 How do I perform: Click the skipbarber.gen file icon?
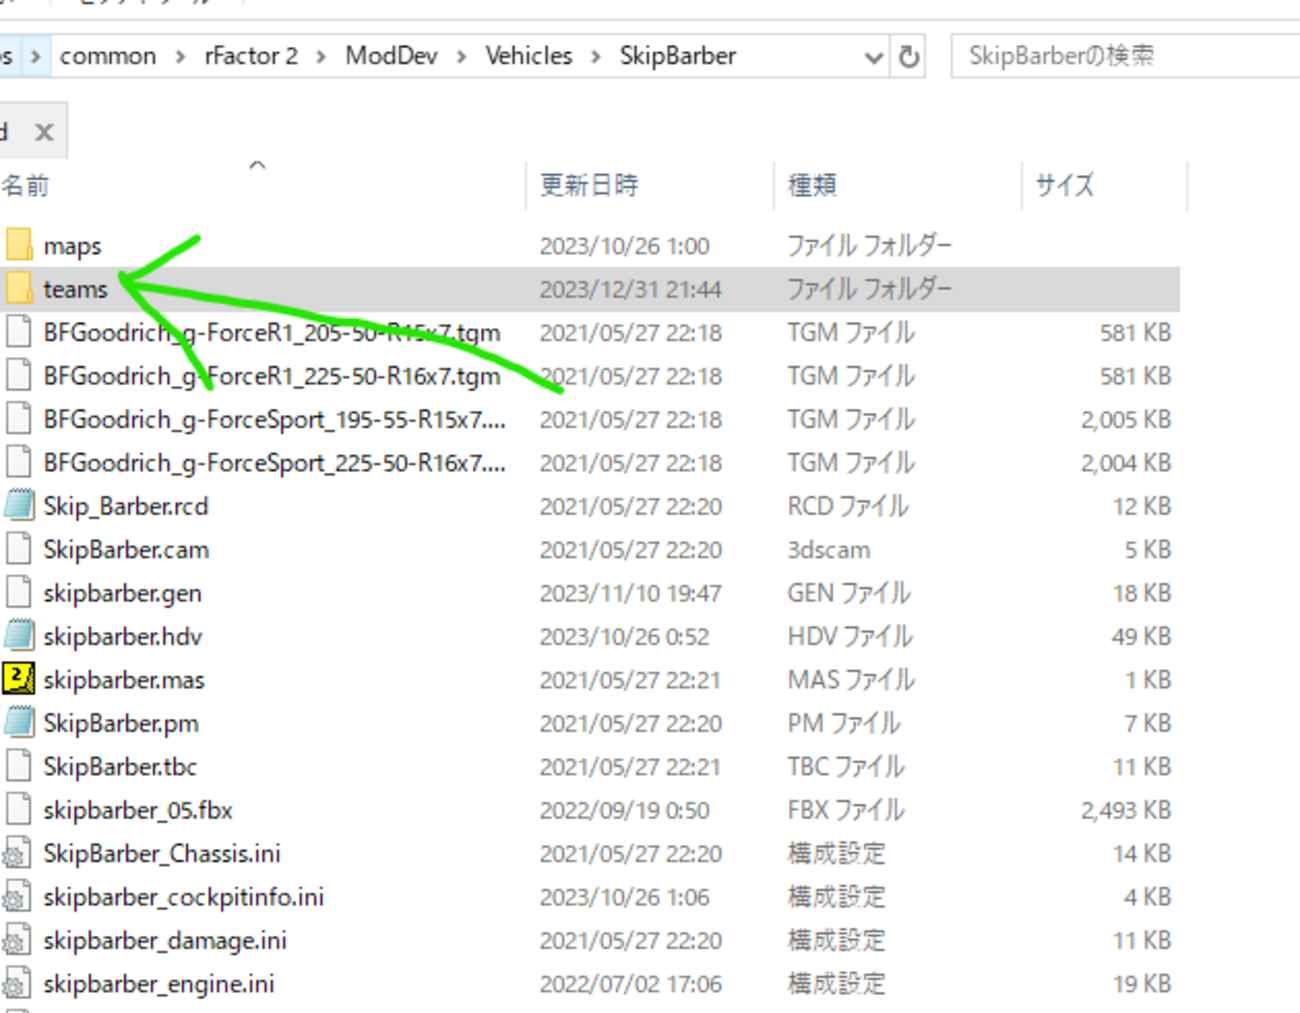pos(18,593)
